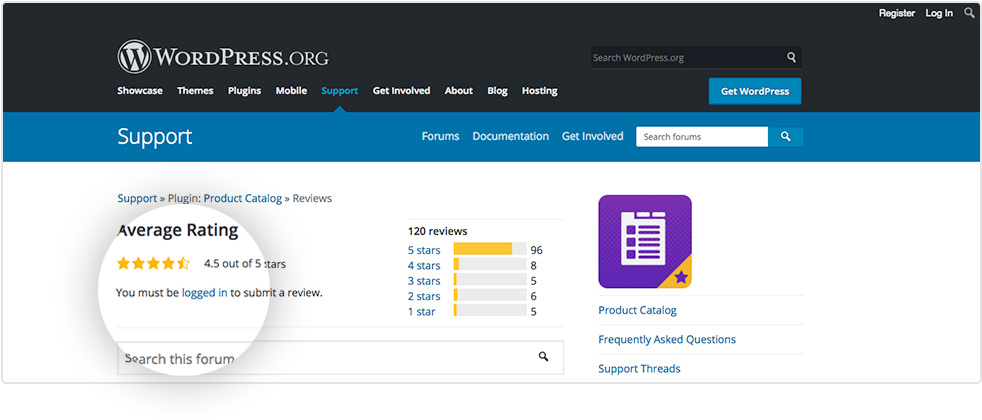Viewport: 982px width, 420px height.
Task: Click the 8 count beside 4 stars
Action: point(533,265)
